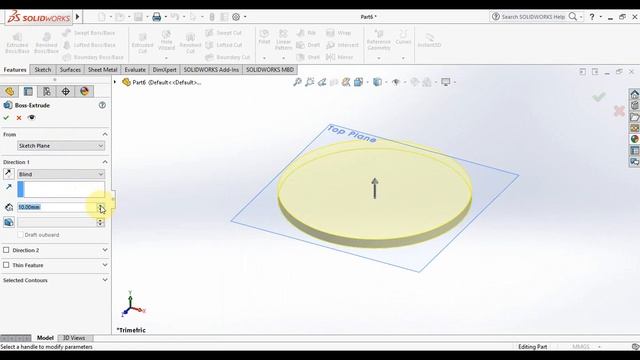Viewport: 640px width, 360px height.
Task: Check the Draft outward checkbox
Action: pos(20,235)
